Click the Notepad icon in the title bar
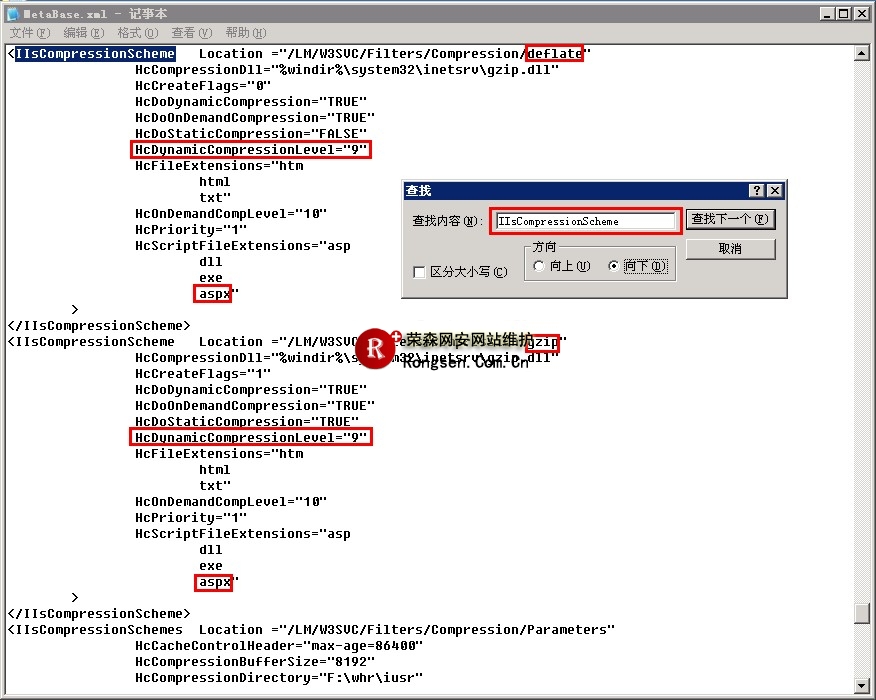The image size is (876, 700). [x=13, y=13]
